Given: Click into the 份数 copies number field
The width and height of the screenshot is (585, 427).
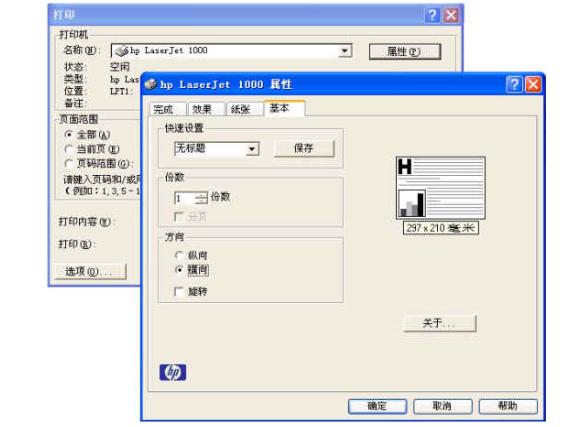Looking at the screenshot, I should (x=185, y=198).
